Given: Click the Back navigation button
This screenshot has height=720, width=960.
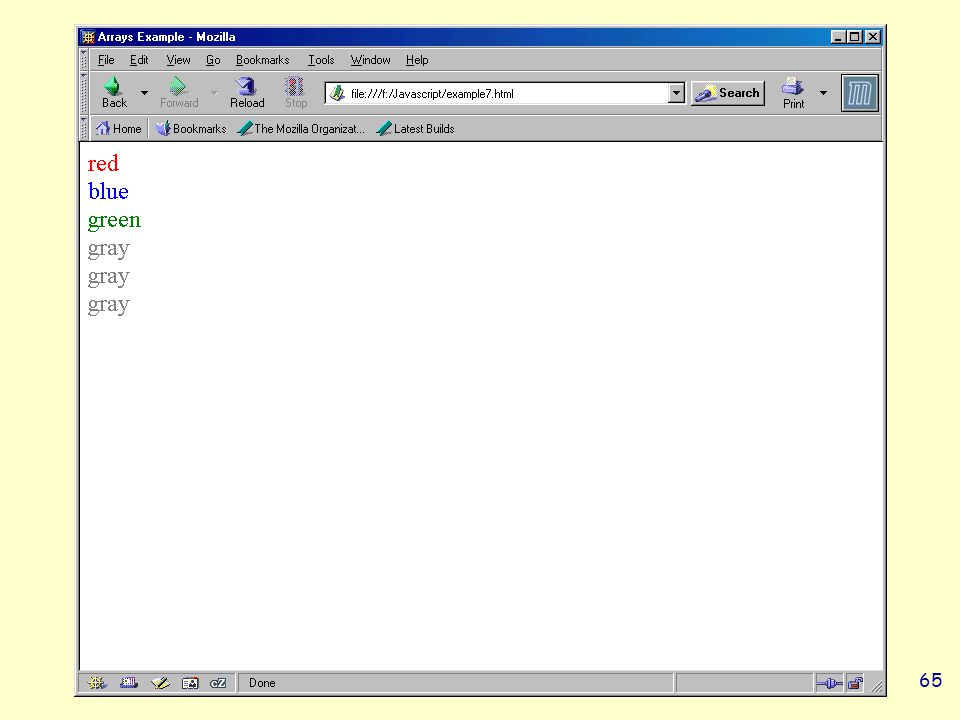Looking at the screenshot, I should click(114, 92).
